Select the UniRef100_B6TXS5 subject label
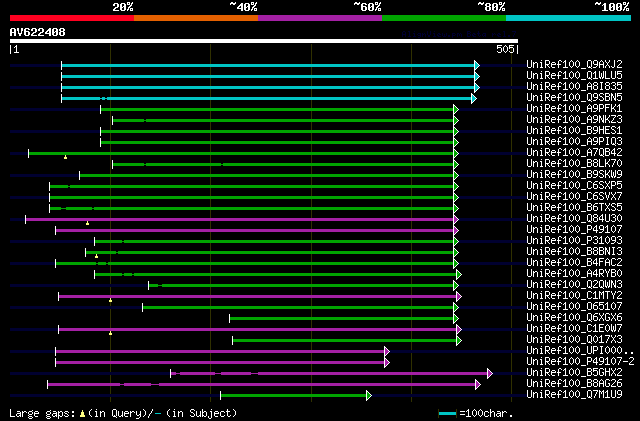The image size is (640, 421). coord(574,208)
